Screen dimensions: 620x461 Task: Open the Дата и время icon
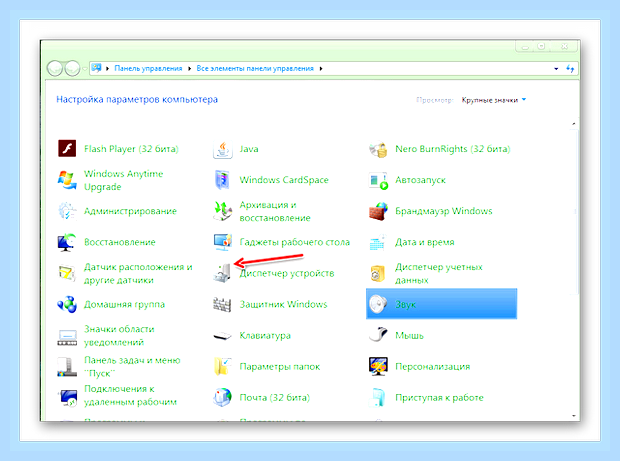coord(378,242)
